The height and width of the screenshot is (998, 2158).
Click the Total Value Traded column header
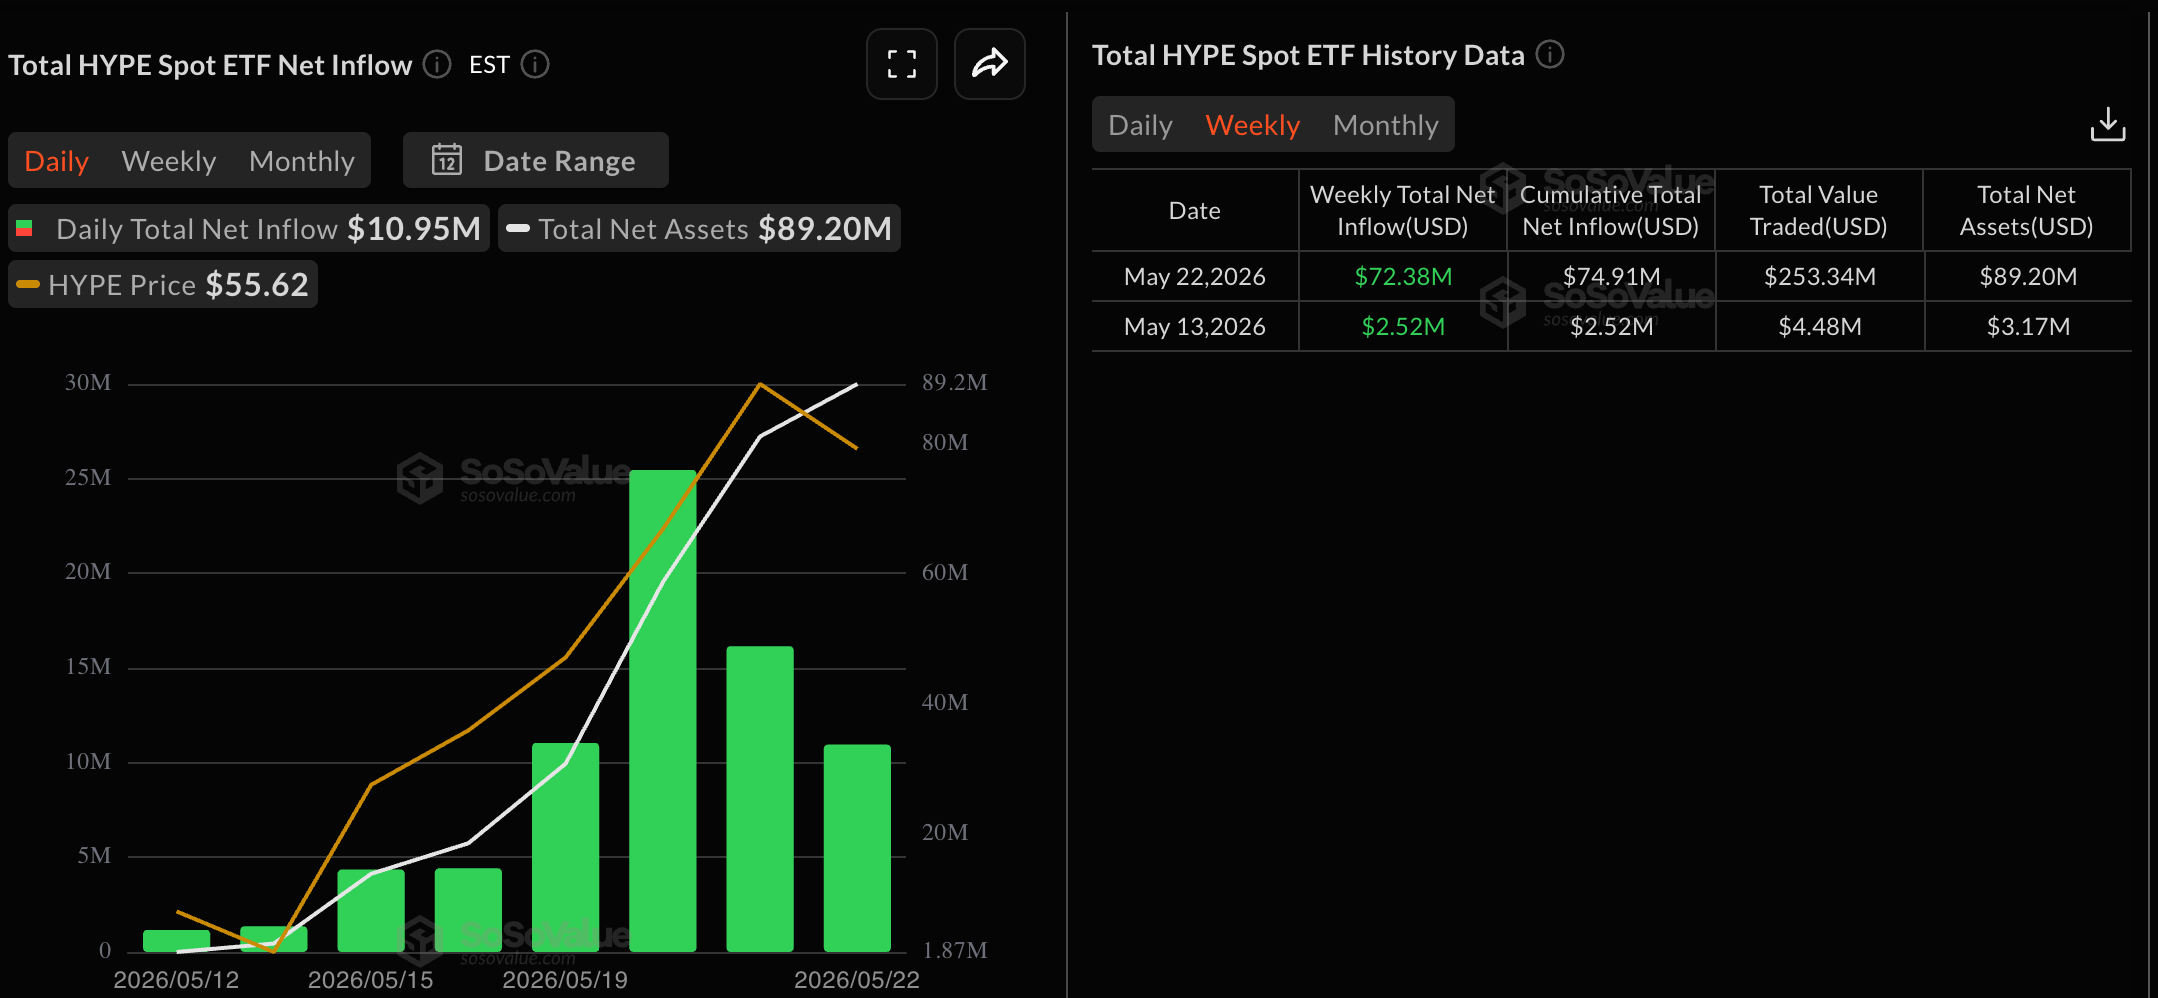point(1818,210)
